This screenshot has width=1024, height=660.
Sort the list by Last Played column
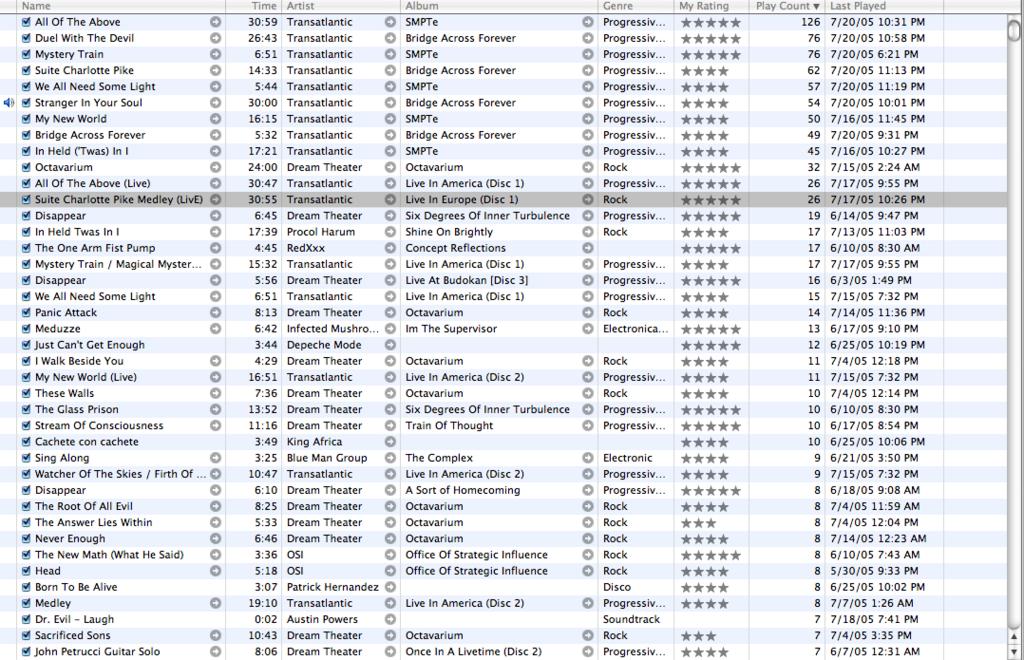884,6
